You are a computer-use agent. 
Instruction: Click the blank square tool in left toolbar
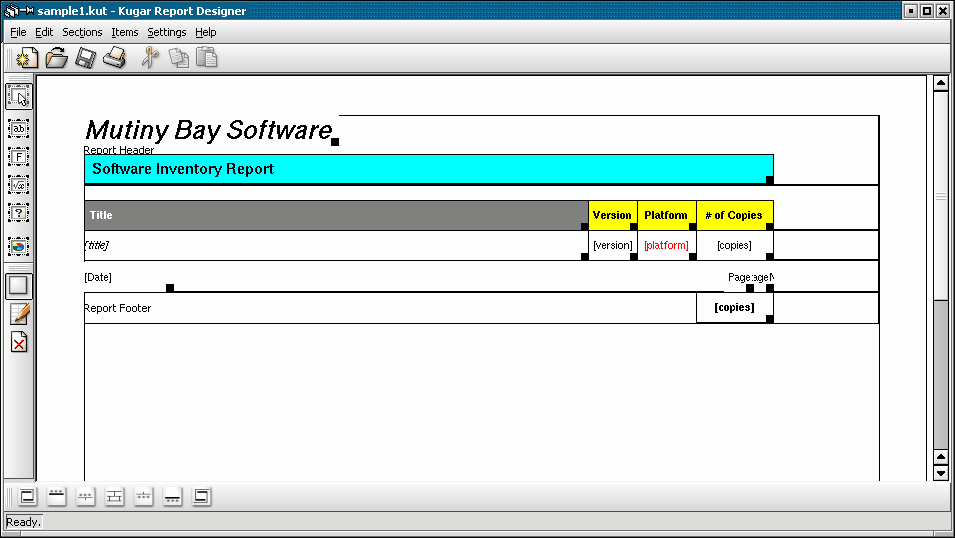click(19, 286)
